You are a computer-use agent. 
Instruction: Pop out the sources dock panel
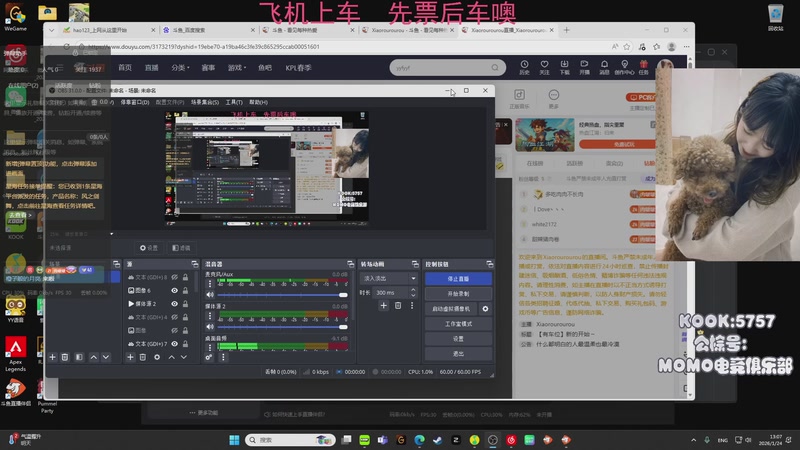(194, 264)
